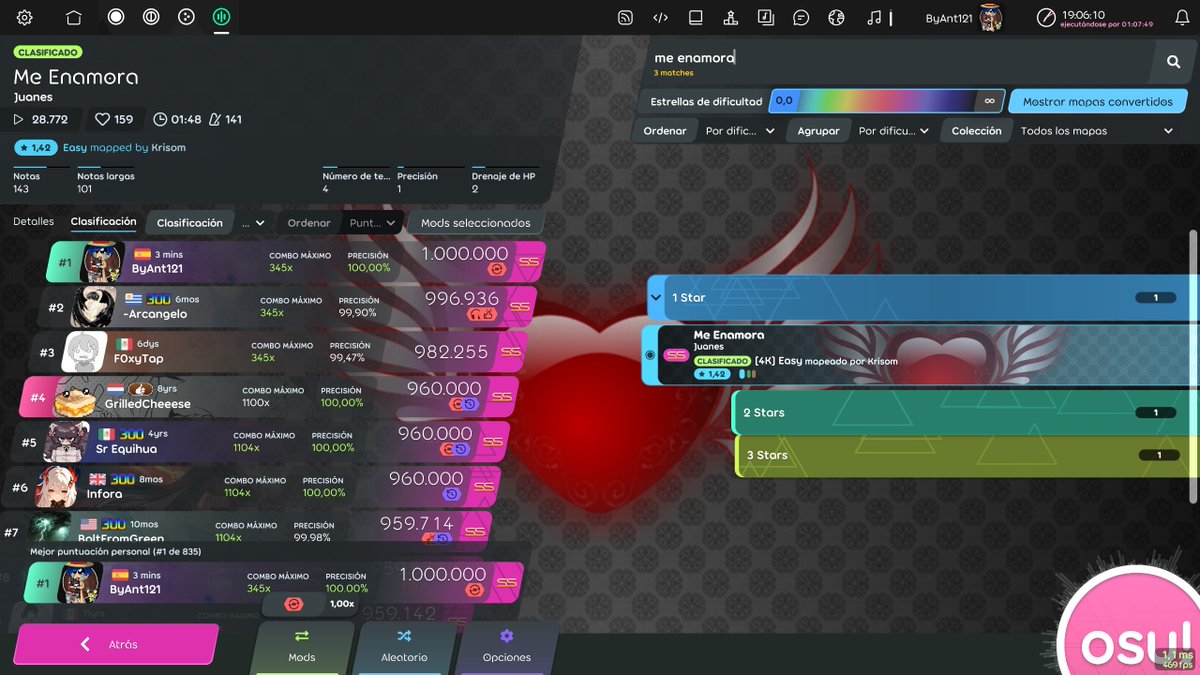The image size is (1200, 675).
Task: Switch to the osu!taiko ruleset
Action: pyautogui.click(x=151, y=17)
